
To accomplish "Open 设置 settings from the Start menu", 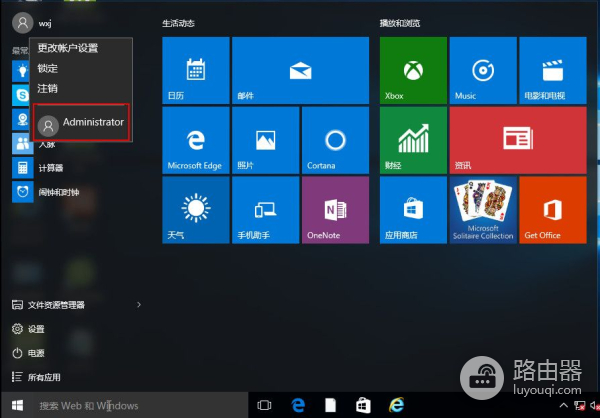I will [x=36, y=329].
